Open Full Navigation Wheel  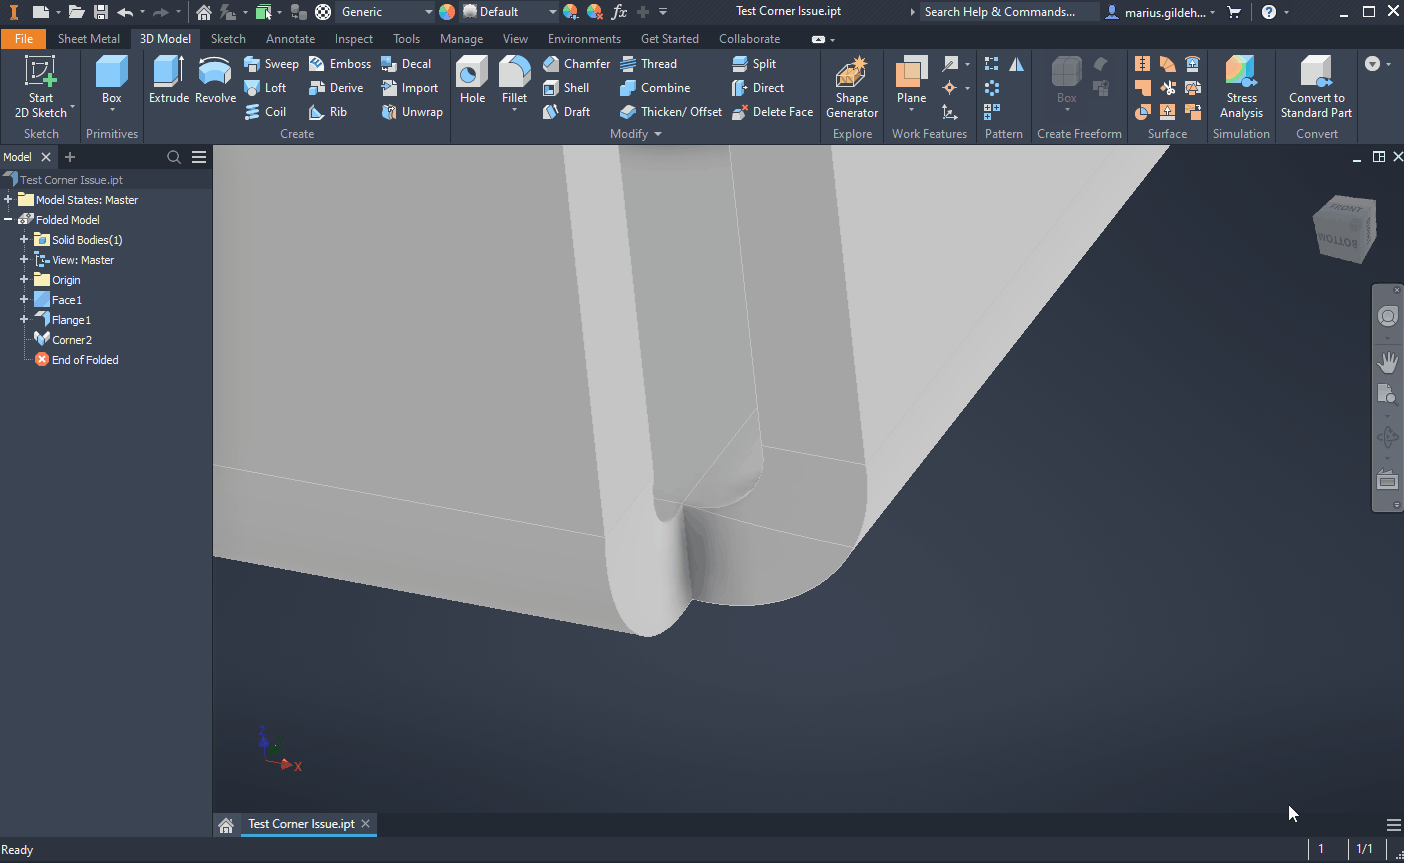click(x=1388, y=317)
